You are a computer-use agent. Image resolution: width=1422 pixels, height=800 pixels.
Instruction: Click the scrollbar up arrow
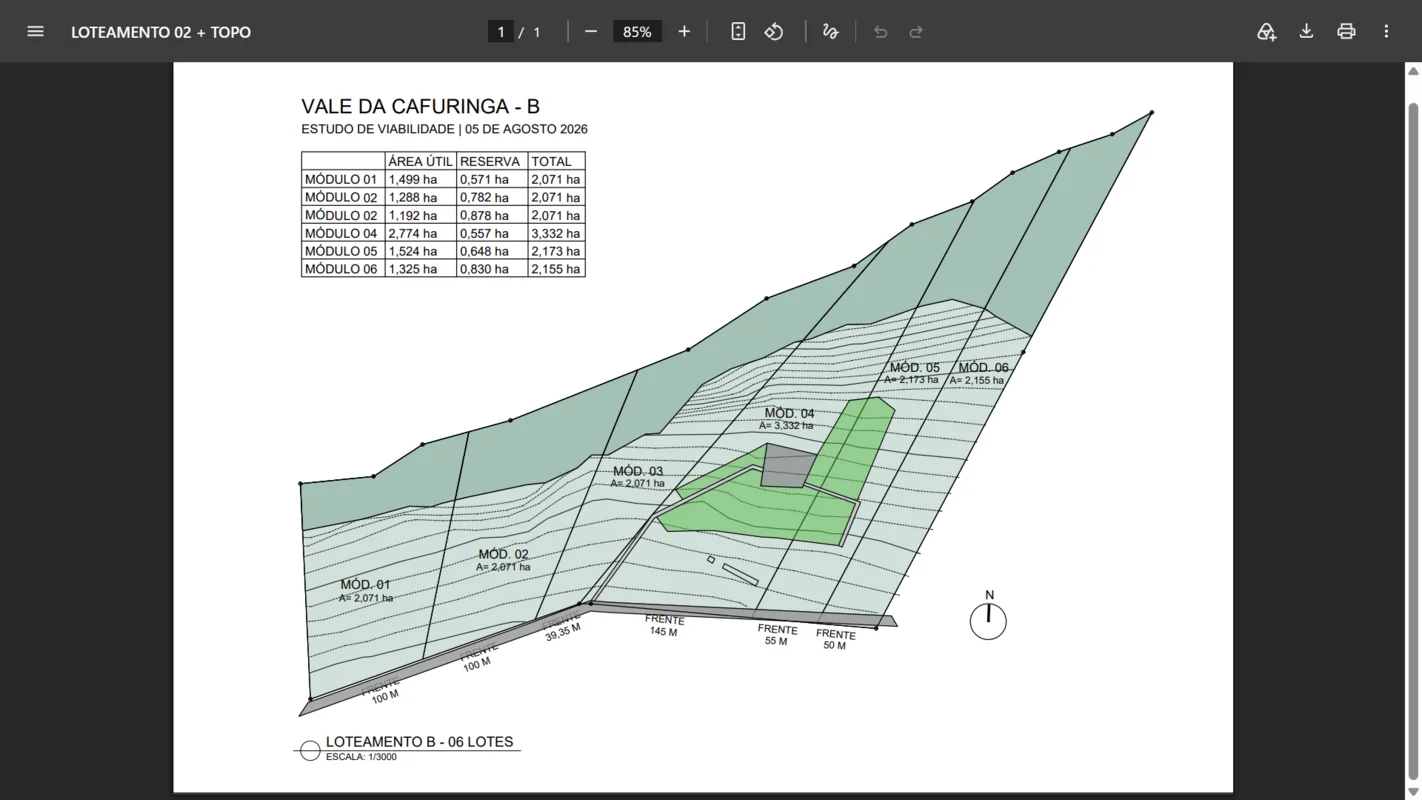coord(1413,71)
